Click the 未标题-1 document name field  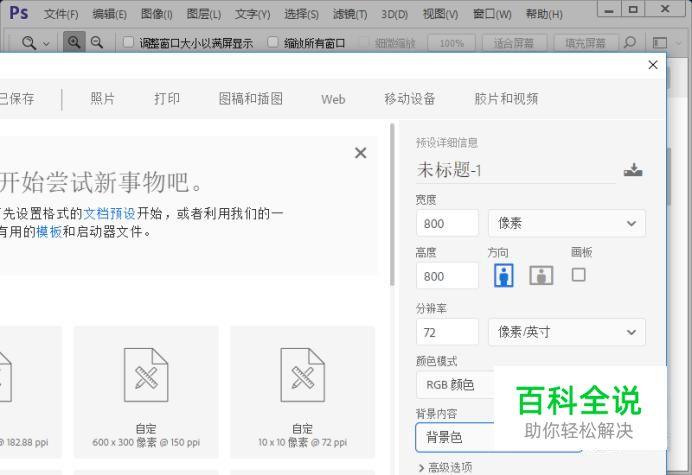pyautogui.click(x=515, y=170)
